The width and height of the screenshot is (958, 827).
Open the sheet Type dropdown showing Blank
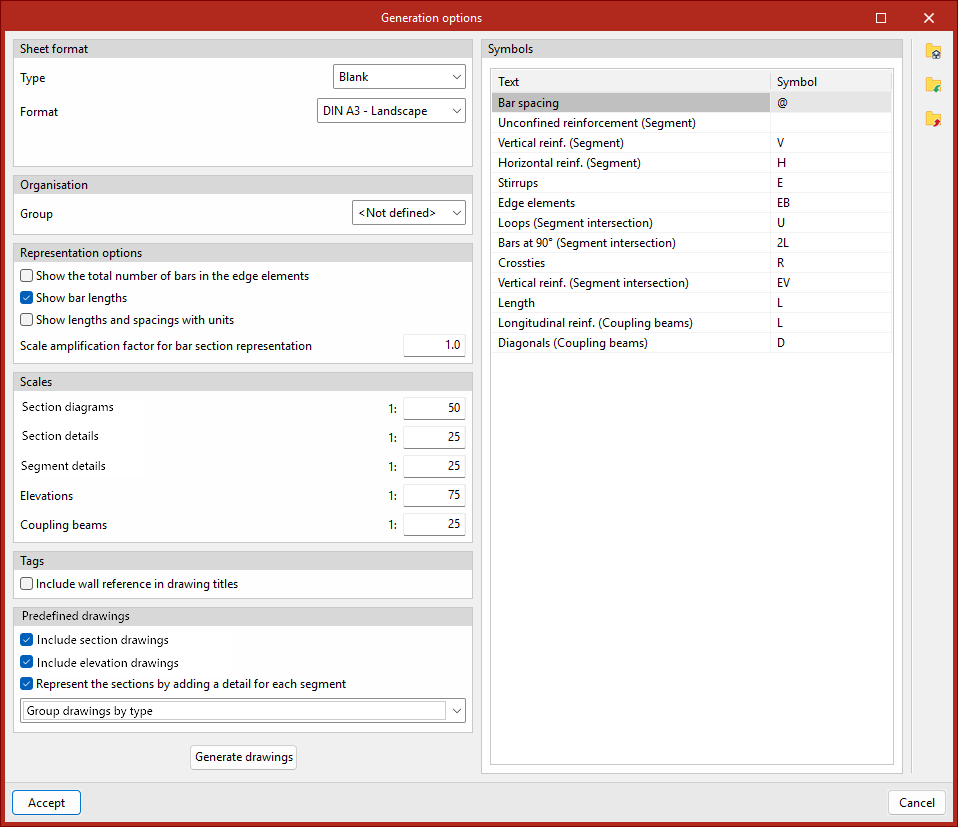(399, 77)
